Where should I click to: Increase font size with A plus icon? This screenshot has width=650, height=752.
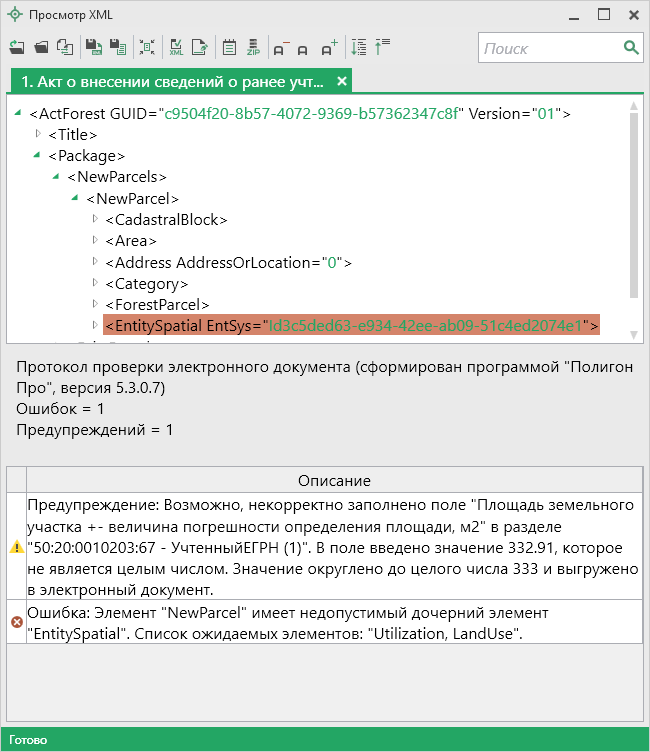click(x=329, y=47)
